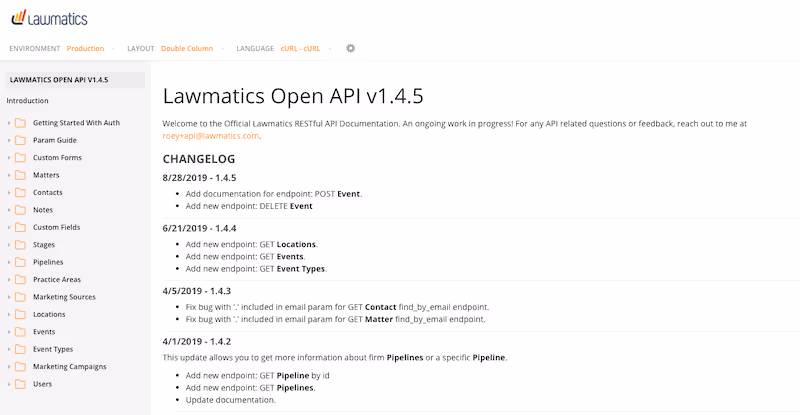This screenshot has height=415, width=800.
Task: Click 'Update documentation.' bullet
Action: (231, 400)
